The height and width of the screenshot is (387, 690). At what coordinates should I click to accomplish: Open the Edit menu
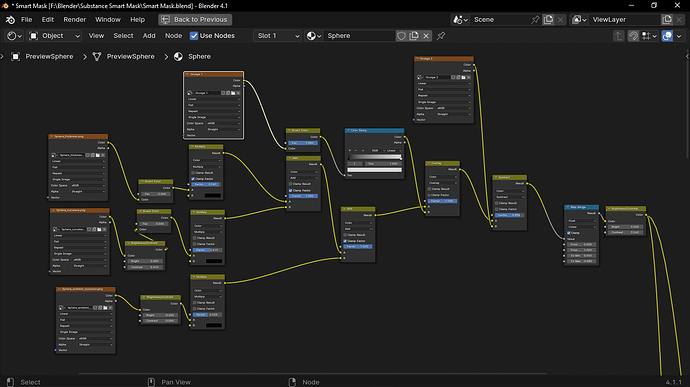pos(48,20)
